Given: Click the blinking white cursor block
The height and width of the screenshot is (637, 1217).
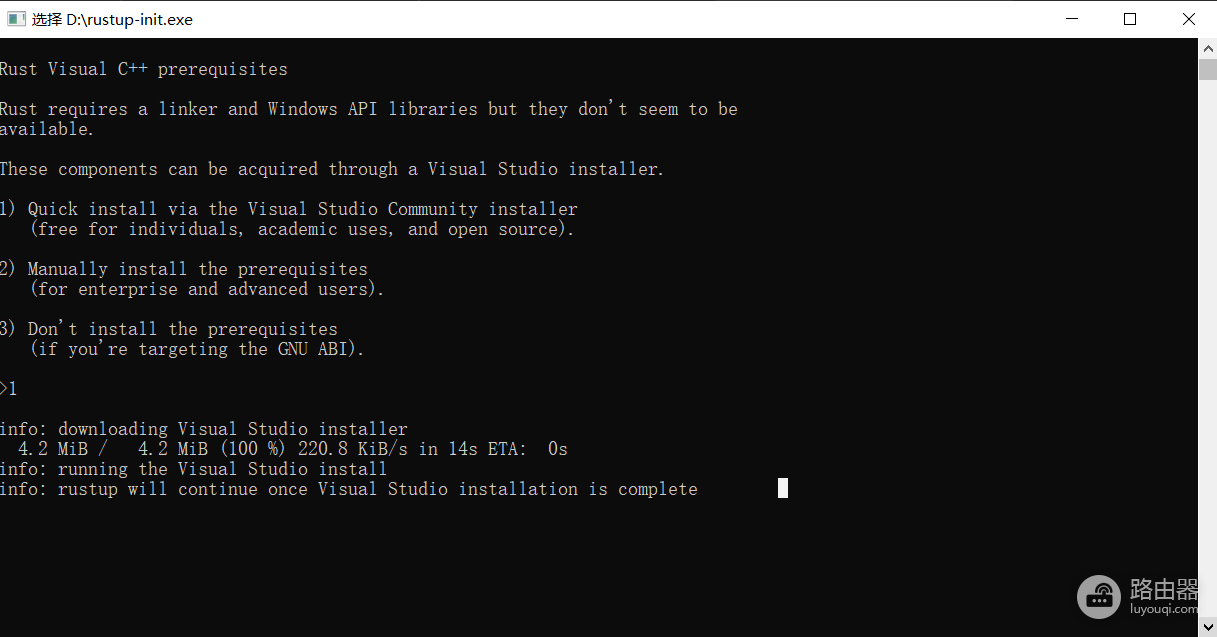Looking at the screenshot, I should (783, 488).
